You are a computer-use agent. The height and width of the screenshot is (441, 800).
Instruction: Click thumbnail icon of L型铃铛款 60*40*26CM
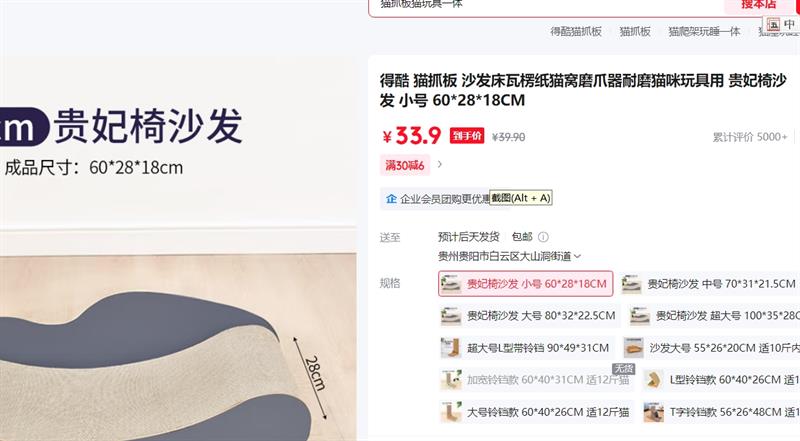653,380
